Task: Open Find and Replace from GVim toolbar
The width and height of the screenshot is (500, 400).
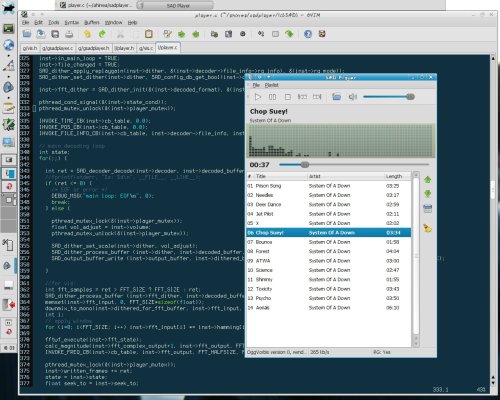Action: [x=167, y=34]
